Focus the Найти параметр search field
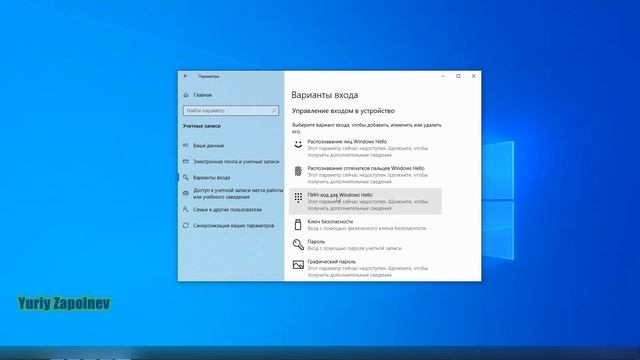Image resolution: width=640 pixels, height=360 pixels. click(x=231, y=111)
